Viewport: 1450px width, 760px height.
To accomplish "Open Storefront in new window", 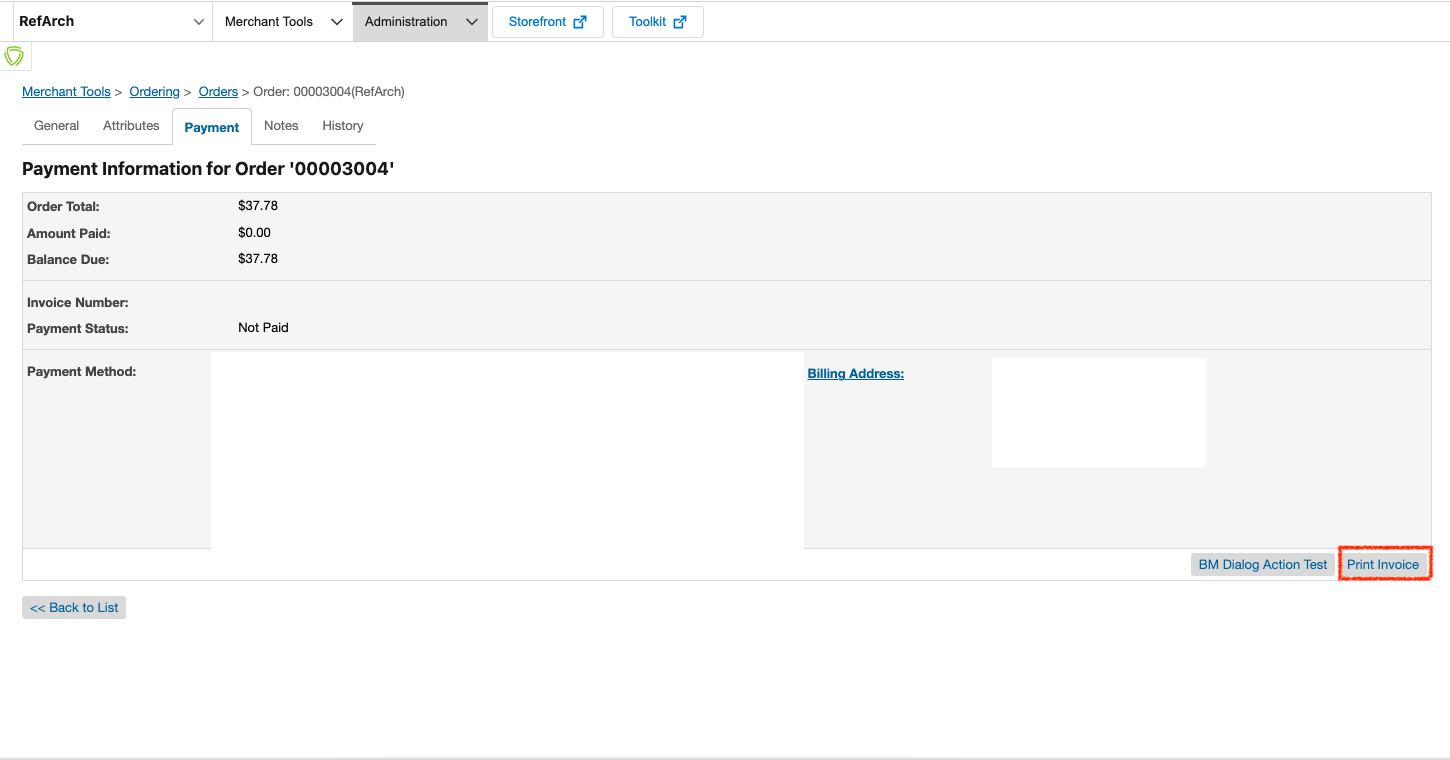I will pyautogui.click(x=548, y=22).
